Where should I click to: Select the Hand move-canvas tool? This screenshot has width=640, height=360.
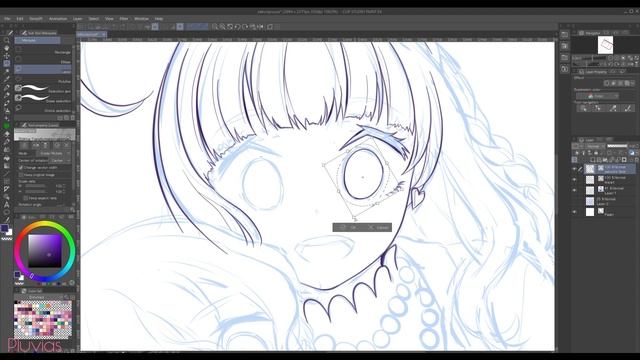point(7,48)
